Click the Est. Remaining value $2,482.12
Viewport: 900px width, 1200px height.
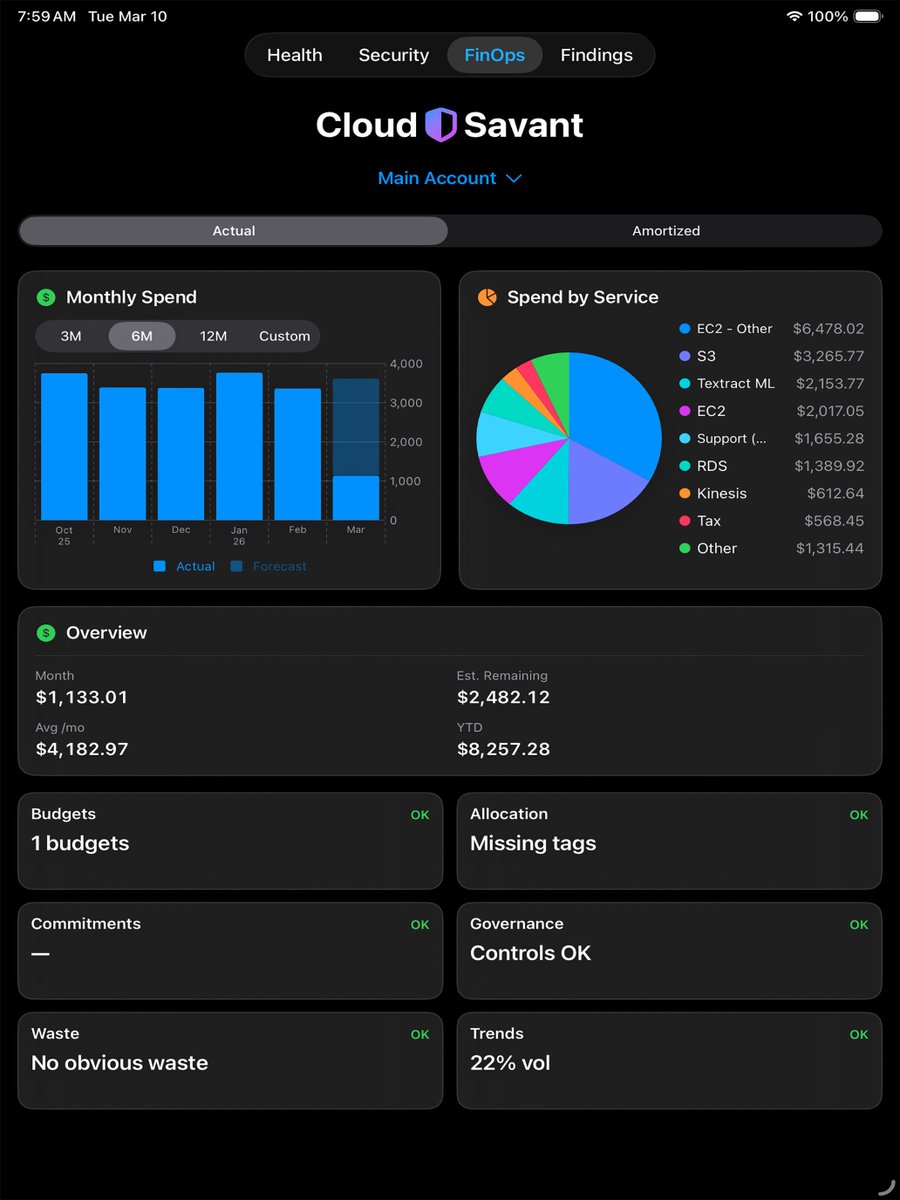[x=503, y=697]
